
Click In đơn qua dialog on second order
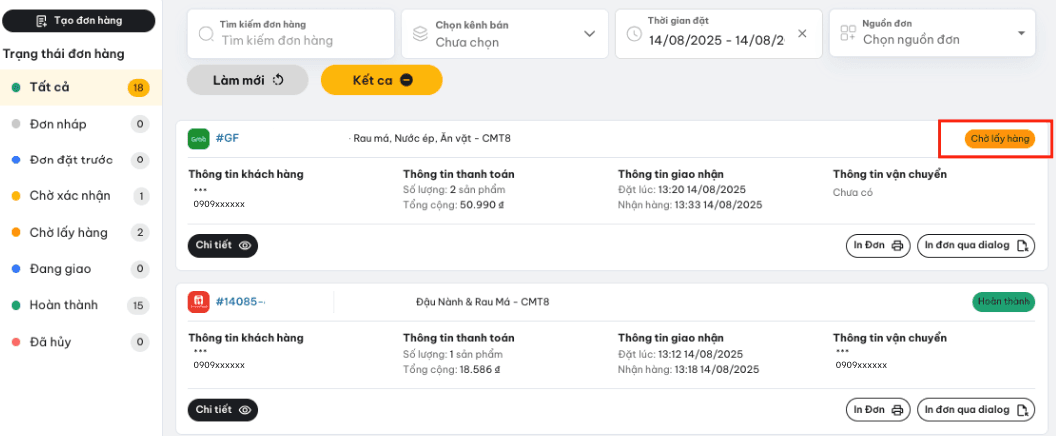976,410
